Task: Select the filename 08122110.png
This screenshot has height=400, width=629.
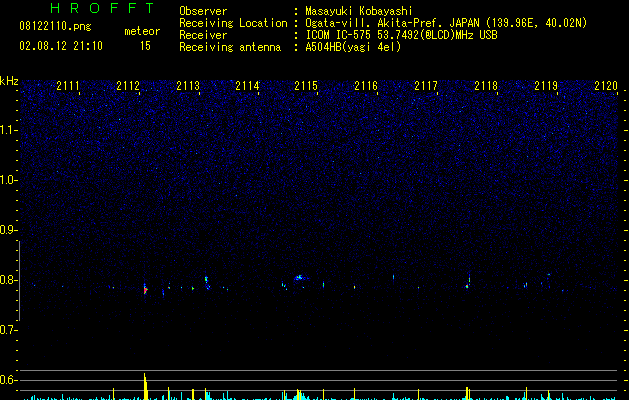Action: tap(55, 27)
